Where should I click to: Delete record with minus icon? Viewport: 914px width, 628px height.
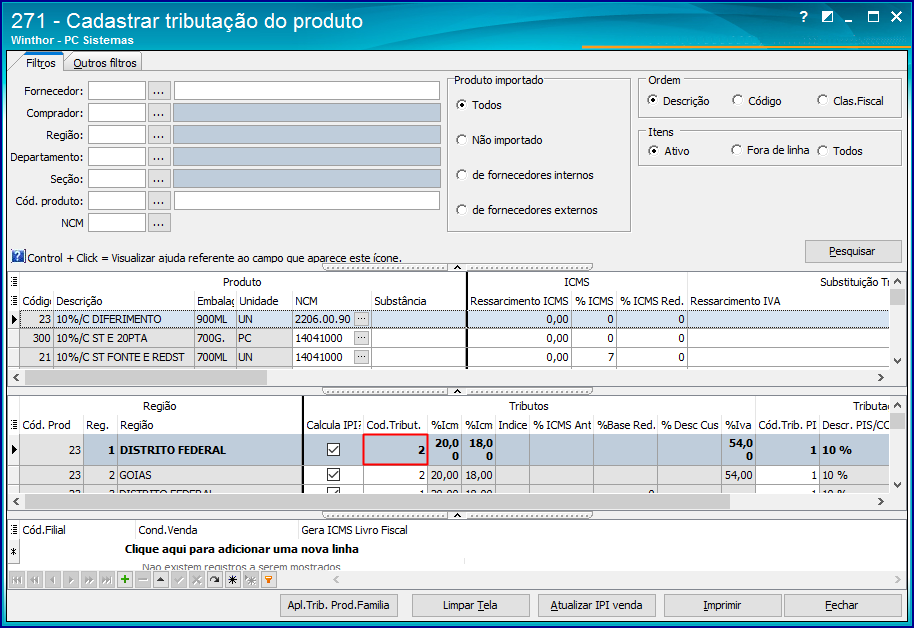143,580
